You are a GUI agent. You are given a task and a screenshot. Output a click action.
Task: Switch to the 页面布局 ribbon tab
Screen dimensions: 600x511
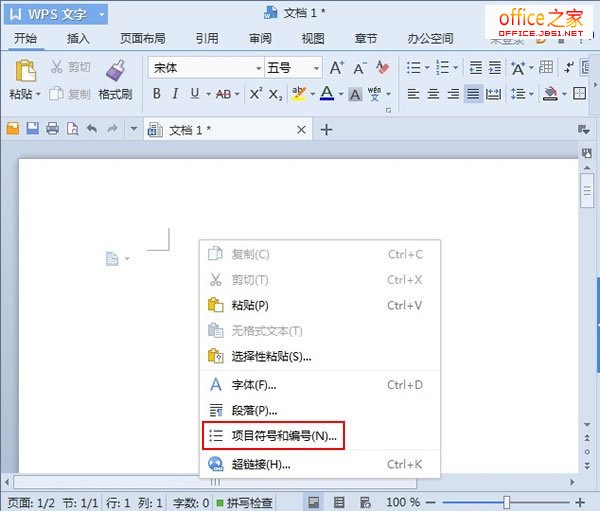click(x=143, y=38)
